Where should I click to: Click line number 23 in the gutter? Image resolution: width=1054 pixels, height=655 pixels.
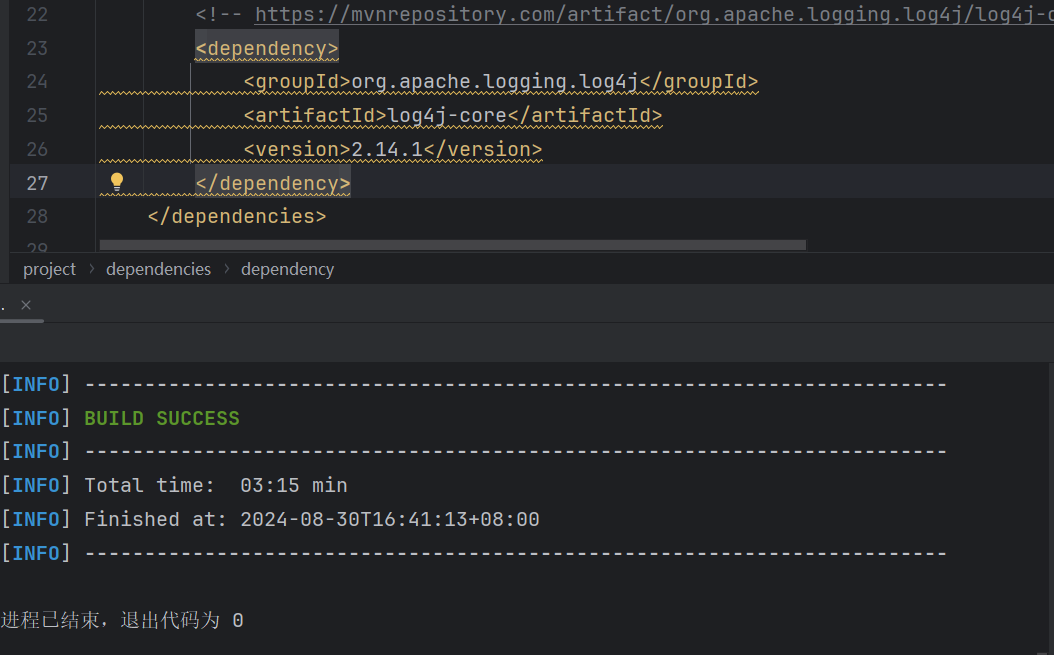37,48
